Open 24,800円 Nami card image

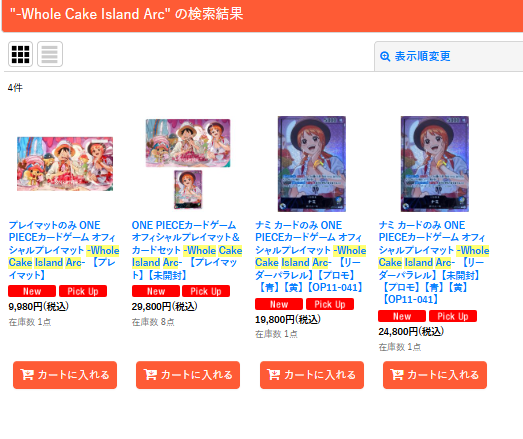(x=435, y=164)
